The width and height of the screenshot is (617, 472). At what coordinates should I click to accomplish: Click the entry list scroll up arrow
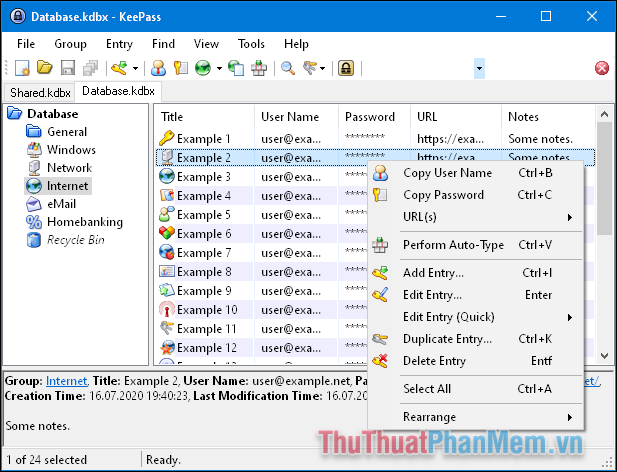click(604, 114)
